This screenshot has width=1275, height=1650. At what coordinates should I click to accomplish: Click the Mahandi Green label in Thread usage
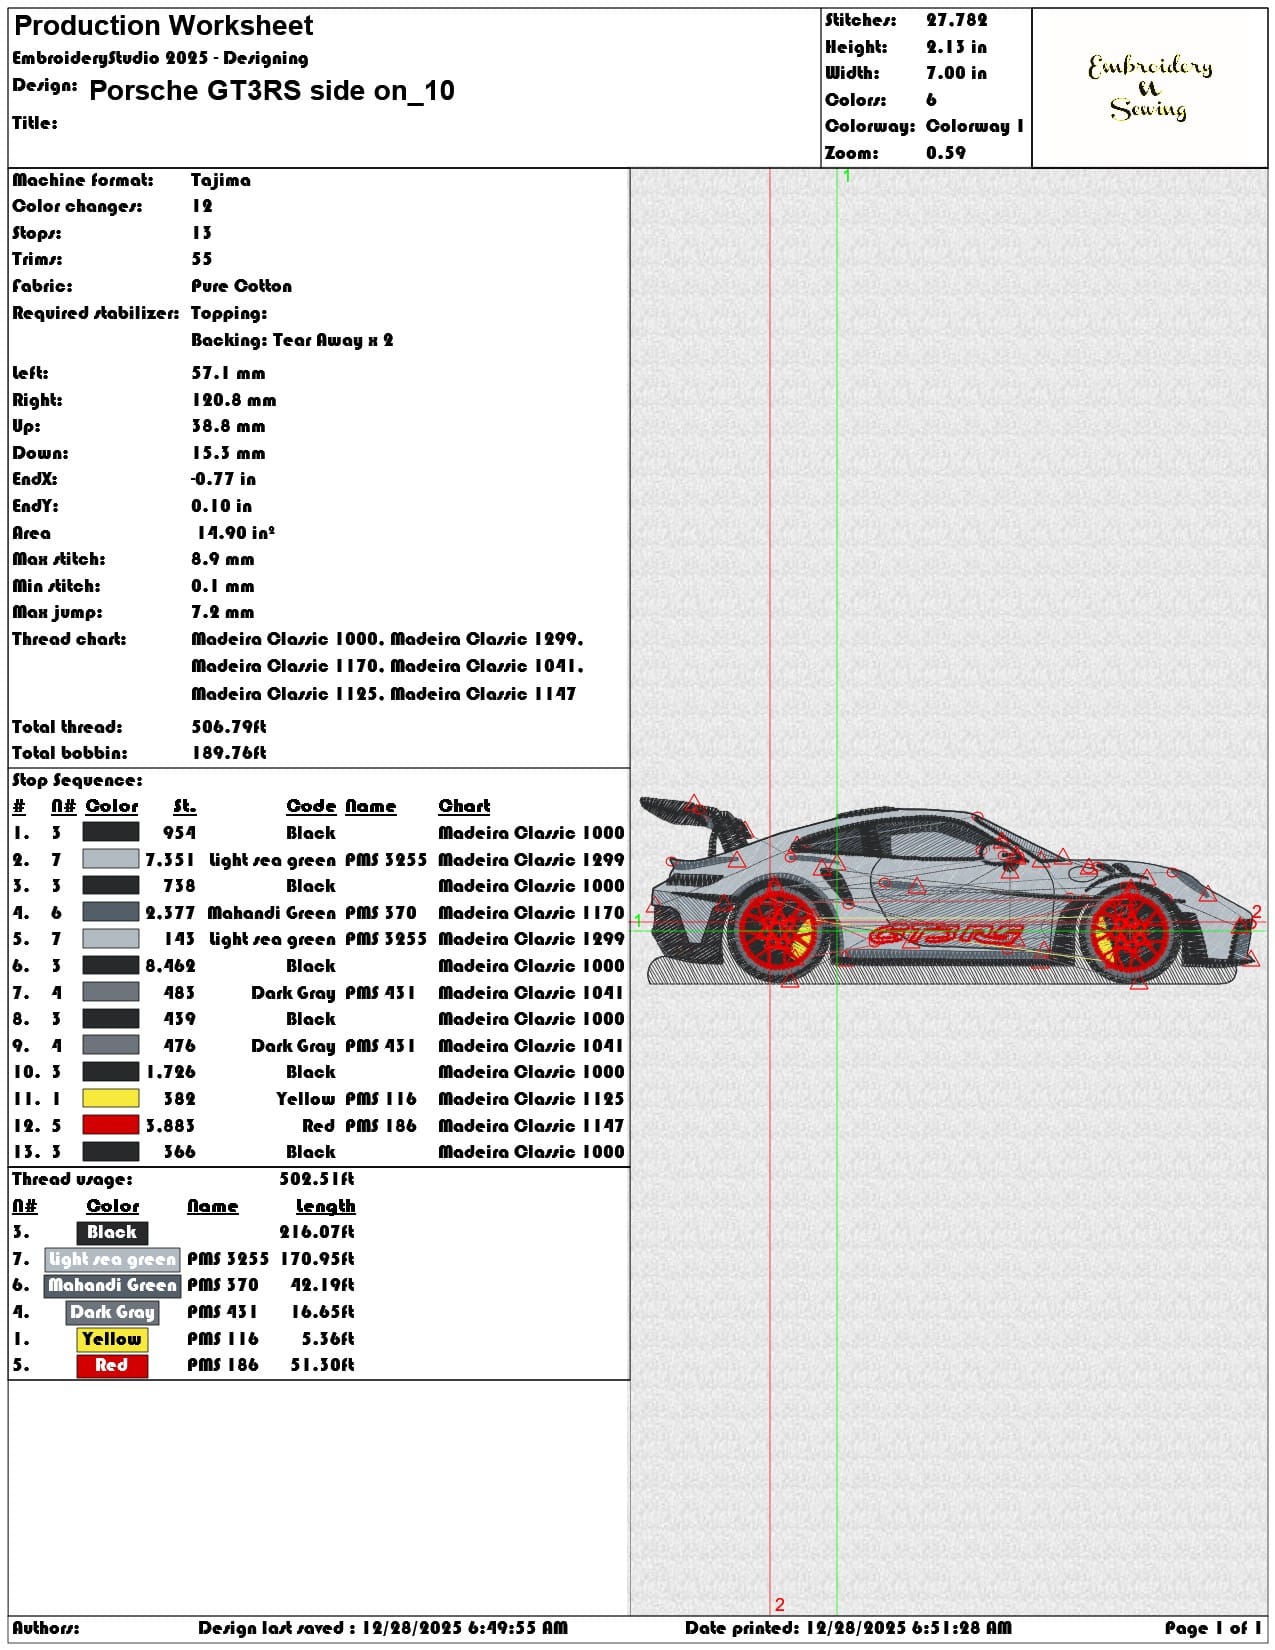point(112,1285)
